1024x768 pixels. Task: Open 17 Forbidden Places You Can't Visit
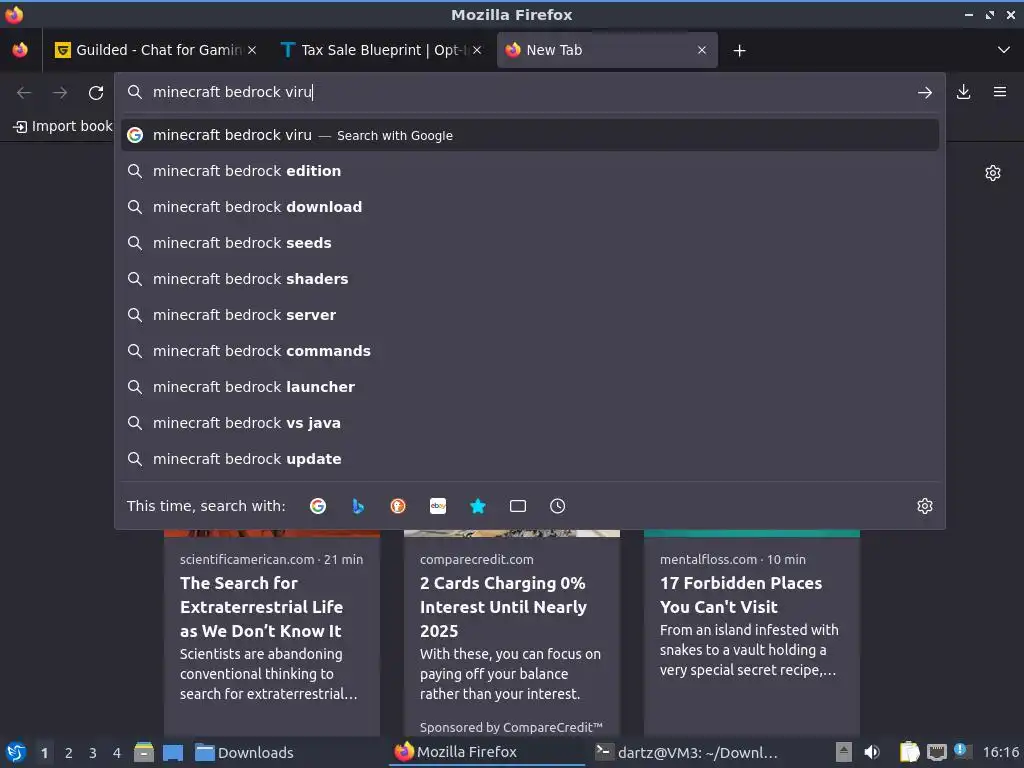coord(752,633)
